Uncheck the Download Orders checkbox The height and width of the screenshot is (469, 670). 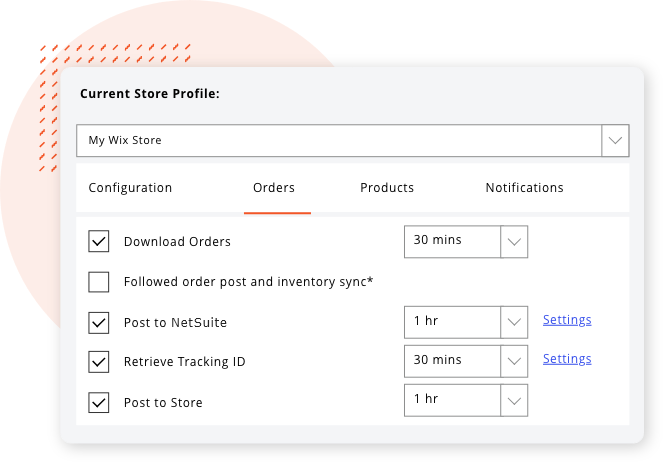[x=99, y=241]
